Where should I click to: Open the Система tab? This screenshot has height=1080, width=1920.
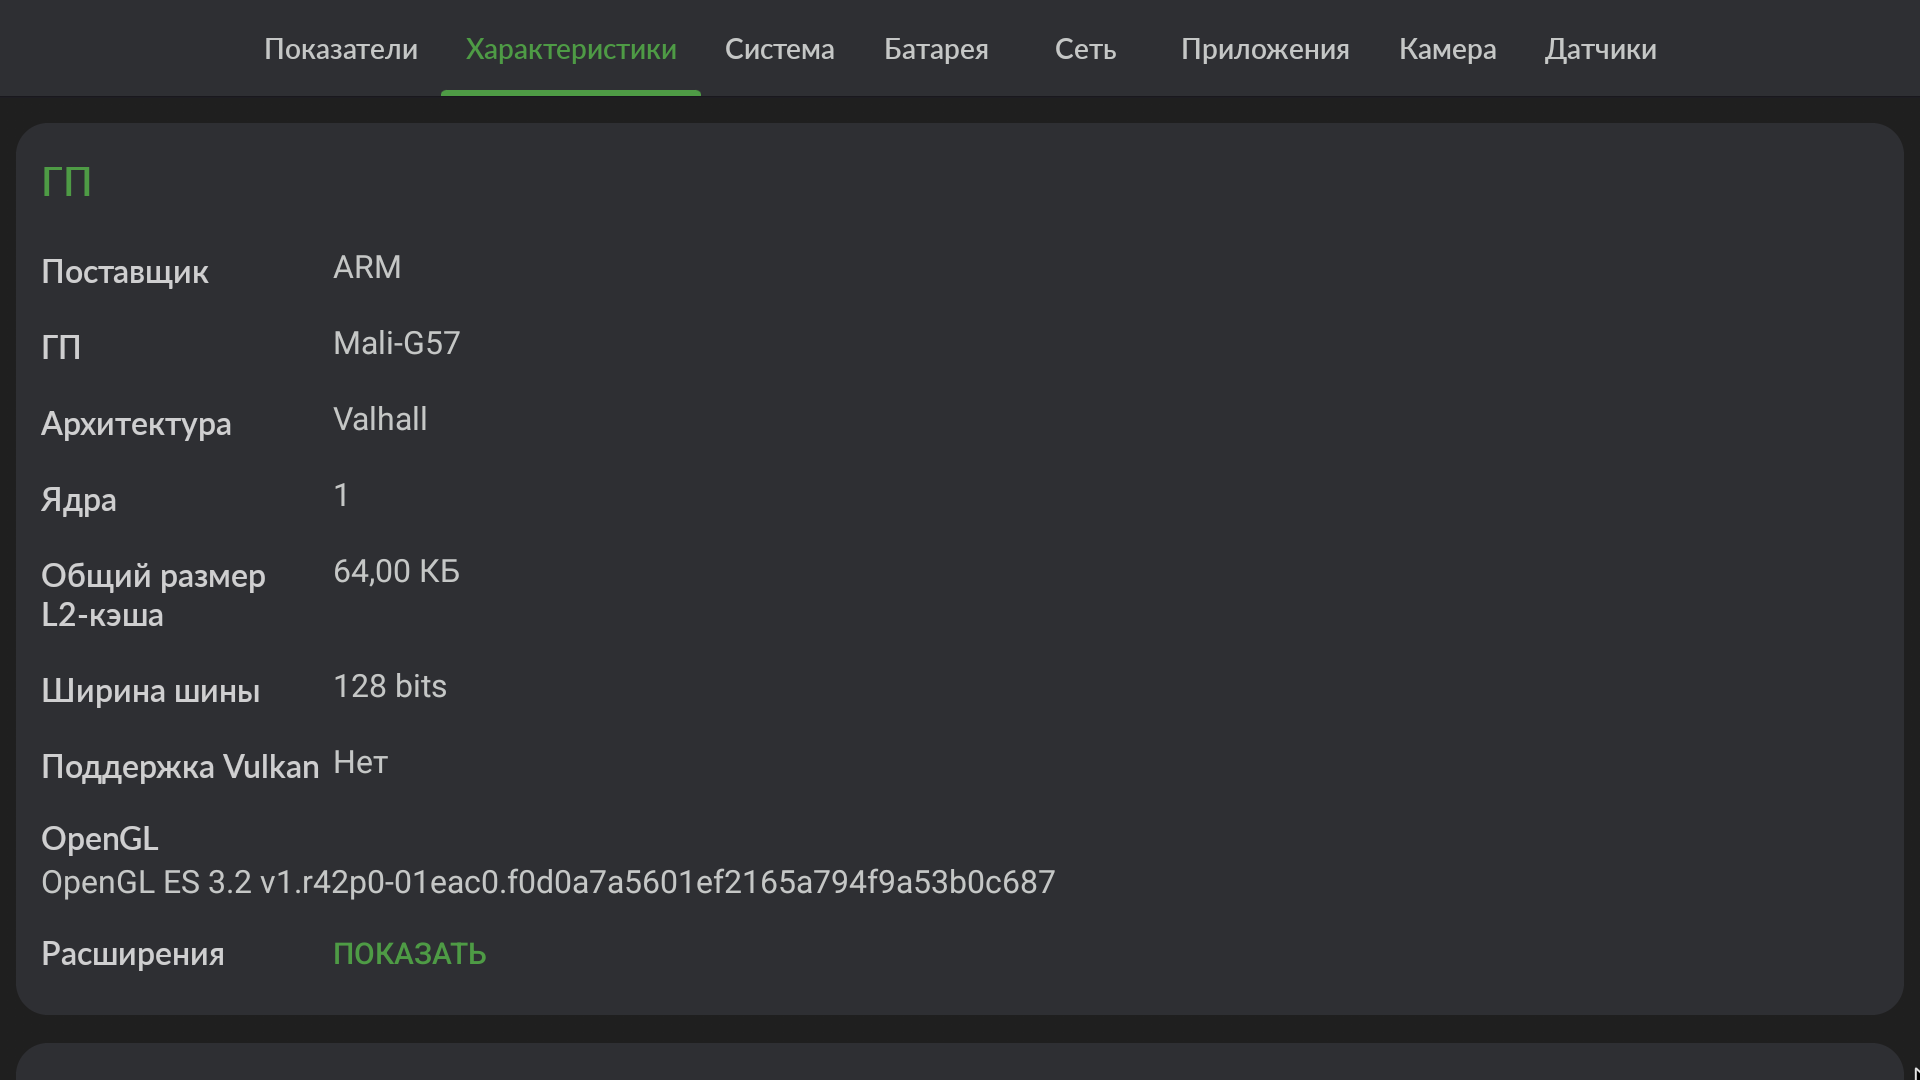pos(779,49)
